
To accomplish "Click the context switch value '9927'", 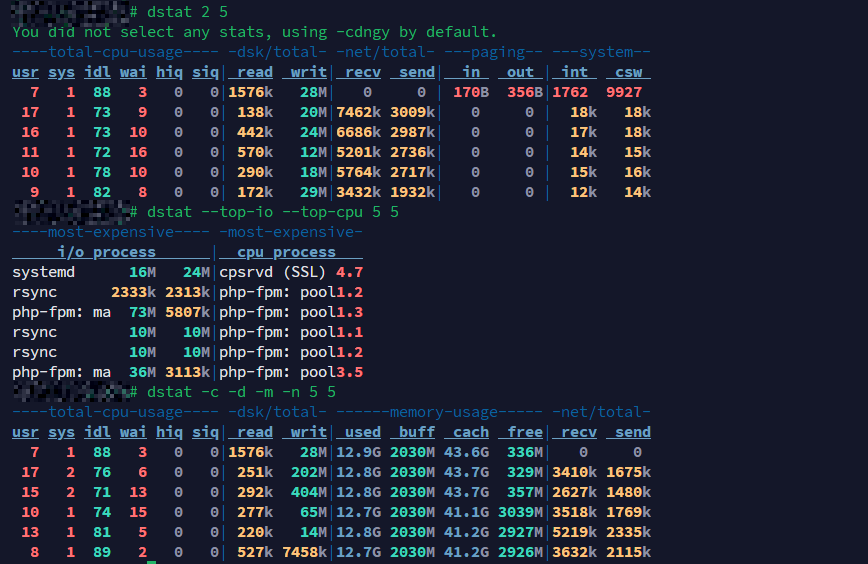I will pos(624,92).
